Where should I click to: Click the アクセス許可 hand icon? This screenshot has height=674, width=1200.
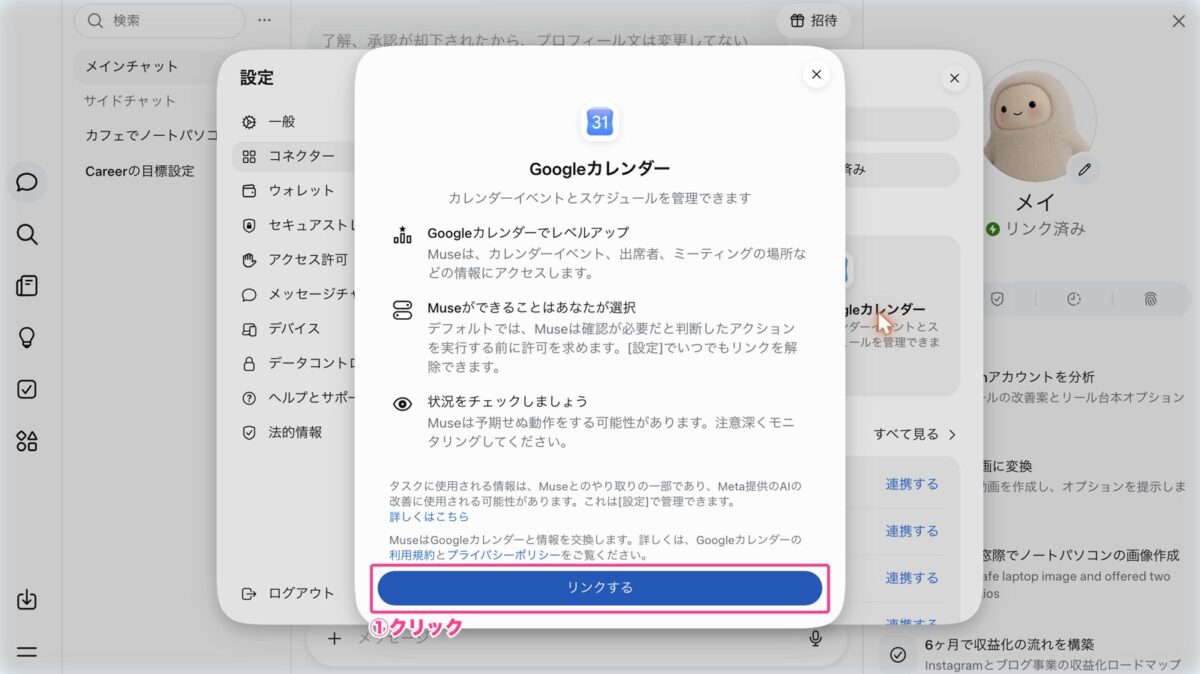pos(249,260)
